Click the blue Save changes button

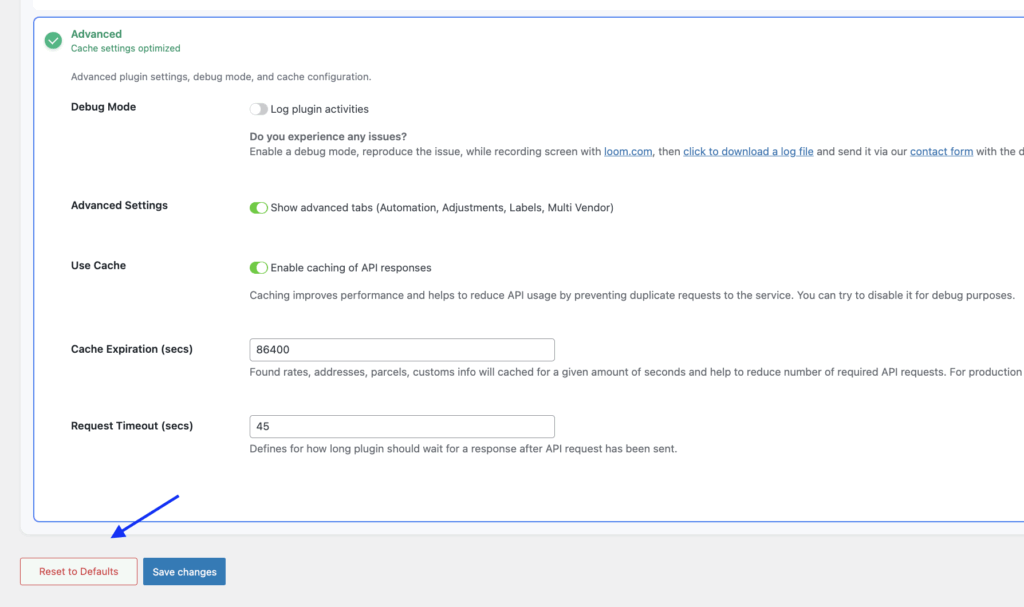coord(184,572)
